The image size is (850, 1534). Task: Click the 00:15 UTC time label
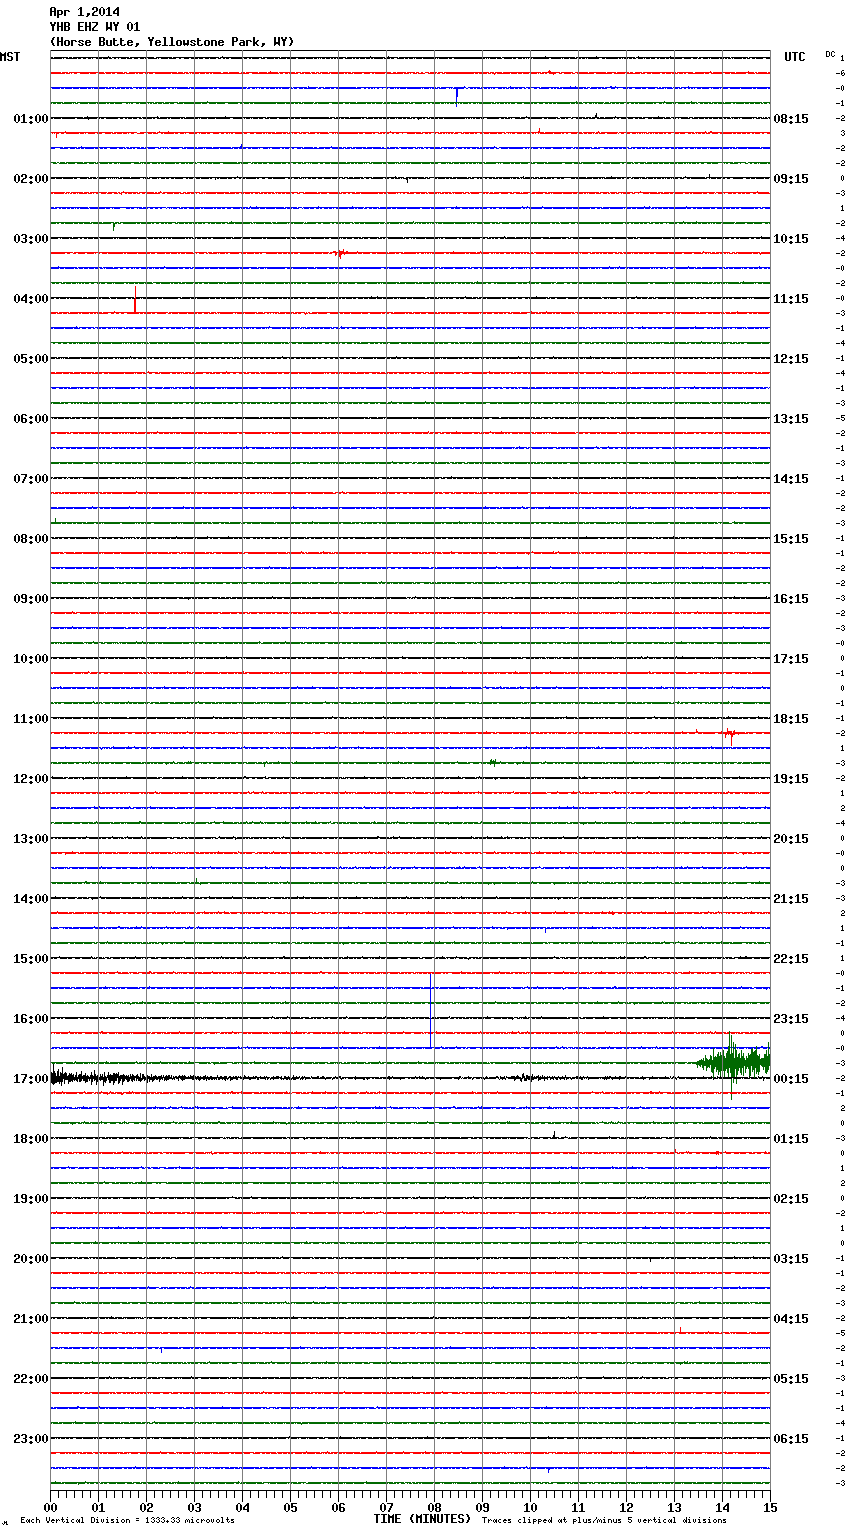pyautogui.click(x=791, y=1078)
